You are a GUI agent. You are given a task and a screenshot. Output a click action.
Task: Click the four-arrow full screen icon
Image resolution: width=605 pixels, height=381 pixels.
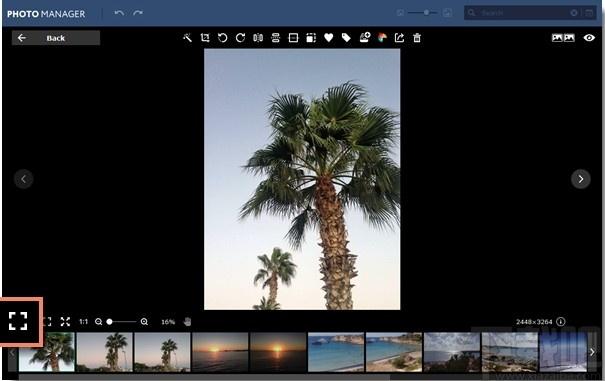click(65, 322)
